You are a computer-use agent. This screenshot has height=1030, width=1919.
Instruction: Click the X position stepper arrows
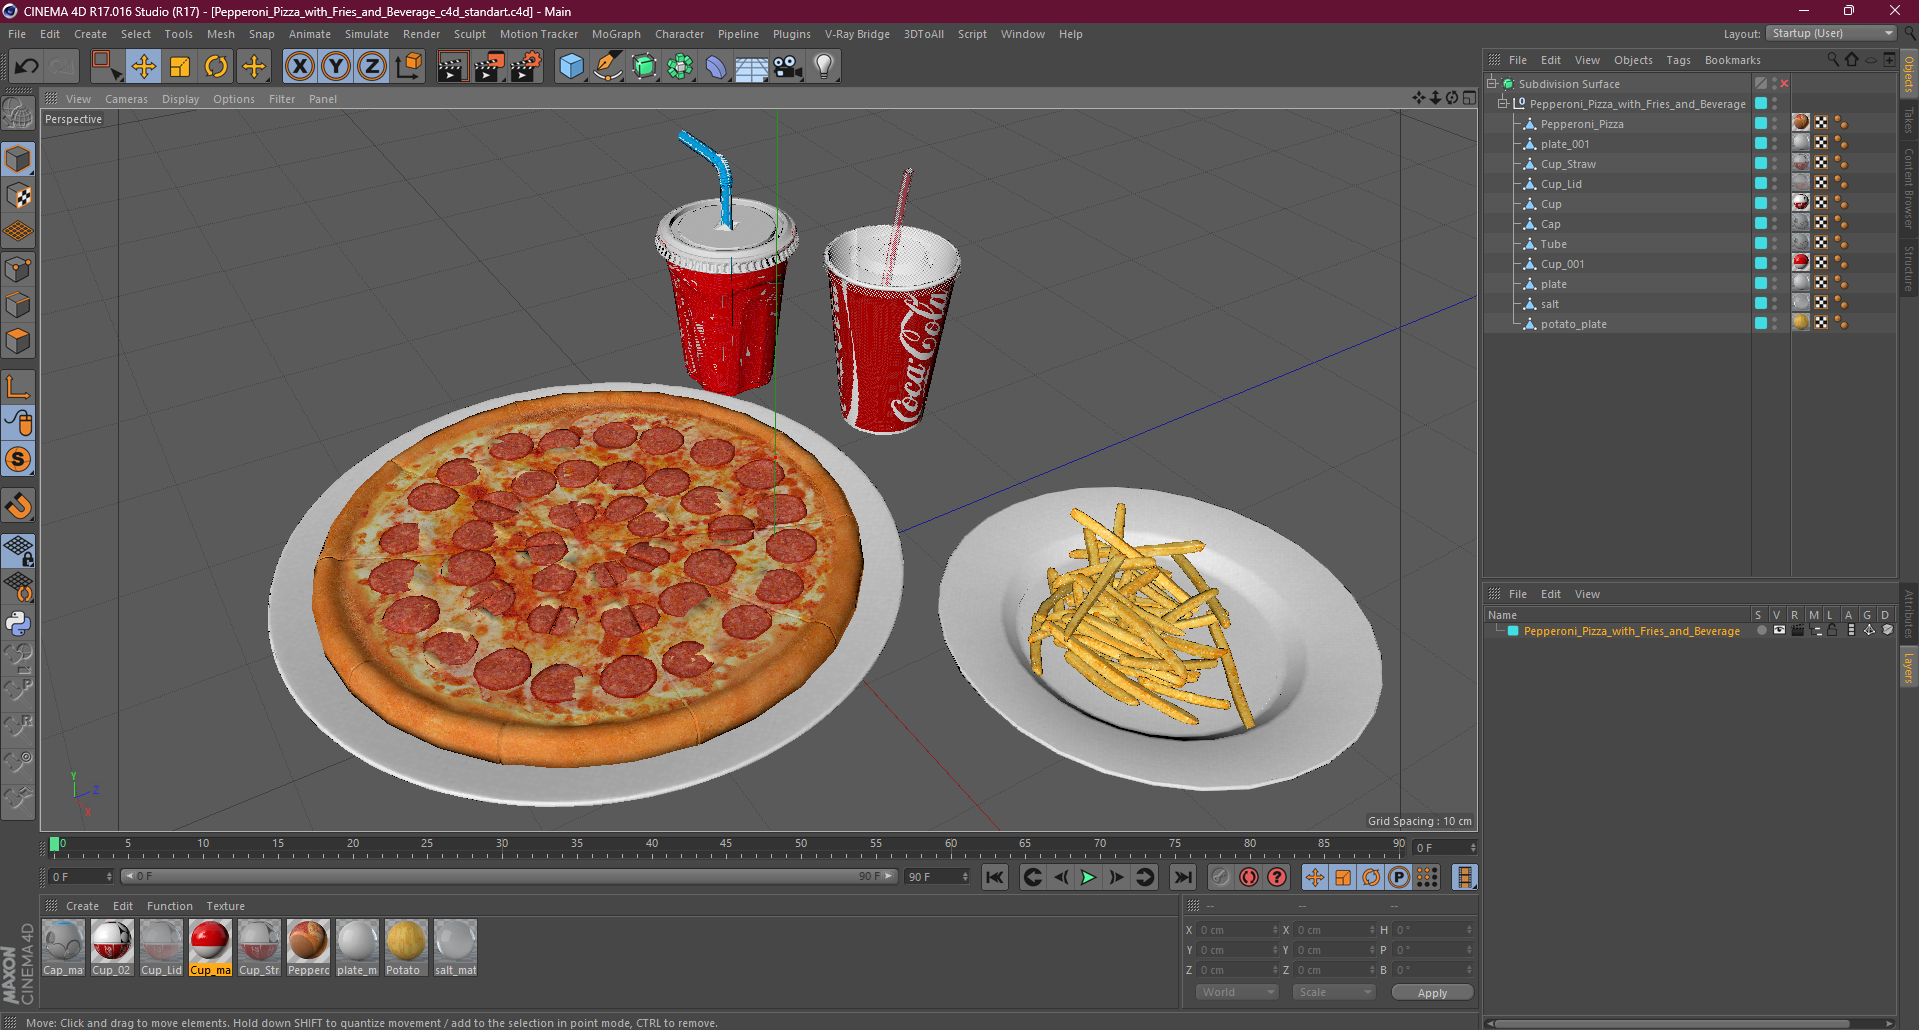(x=1275, y=930)
